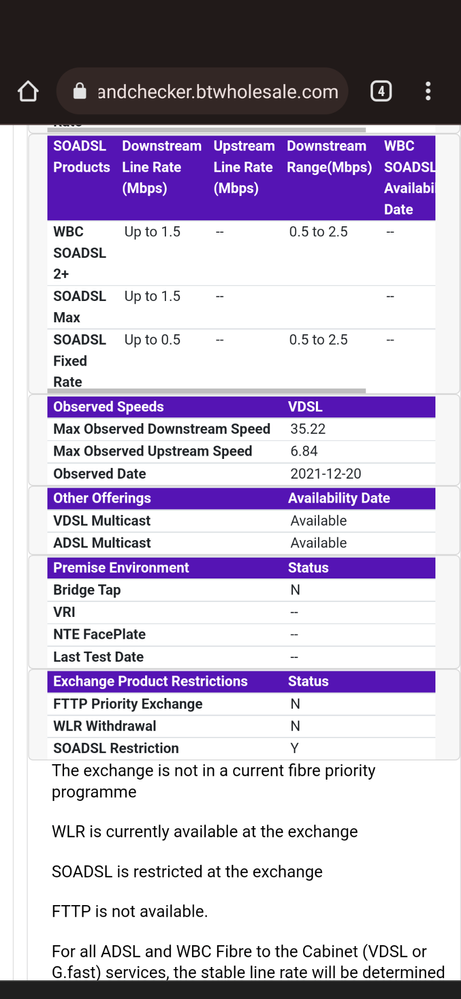461x999 pixels.
Task: Click the 35.22 downstream speed value
Action: coord(308,429)
